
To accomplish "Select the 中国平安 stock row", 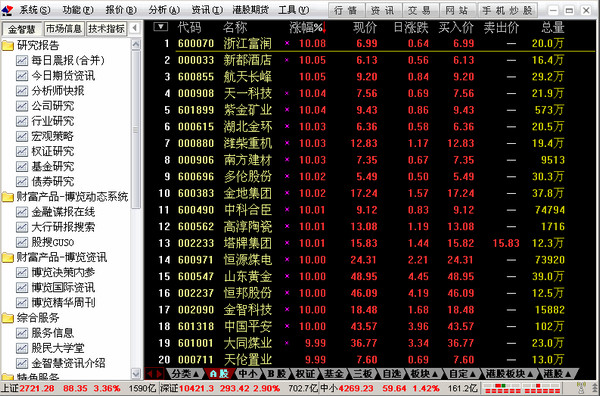I will tap(369, 326).
